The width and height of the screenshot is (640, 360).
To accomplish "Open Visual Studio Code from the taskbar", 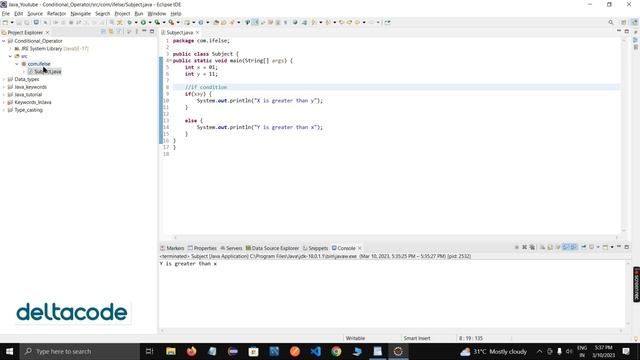I will tap(315, 351).
